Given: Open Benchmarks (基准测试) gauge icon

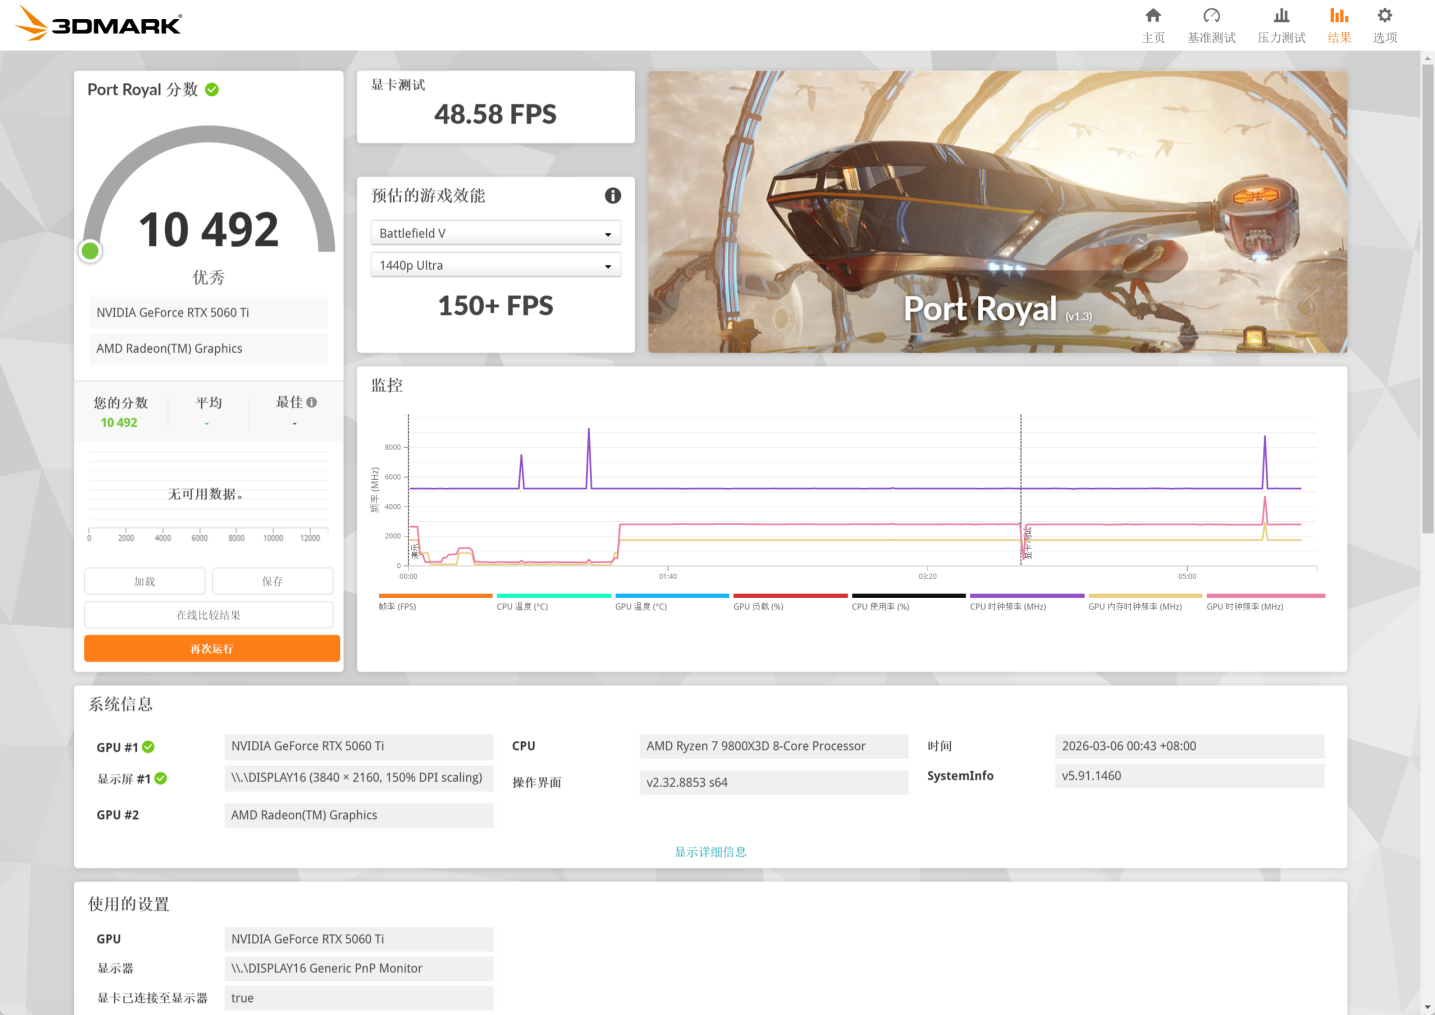Looking at the screenshot, I should [1211, 16].
